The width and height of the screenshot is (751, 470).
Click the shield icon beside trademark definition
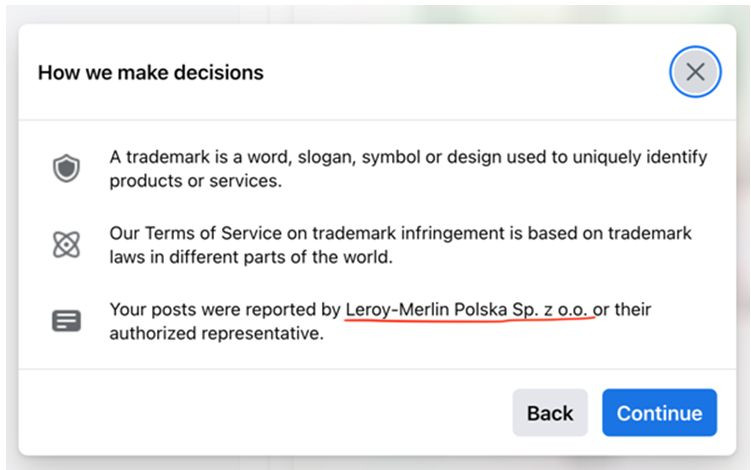click(x=66, y=169)
